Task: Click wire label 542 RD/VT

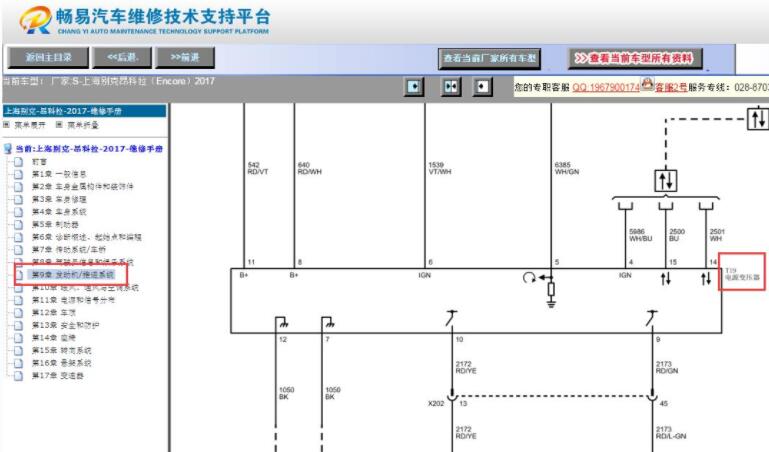Action: pyautogui.click(x=257, y=168)
